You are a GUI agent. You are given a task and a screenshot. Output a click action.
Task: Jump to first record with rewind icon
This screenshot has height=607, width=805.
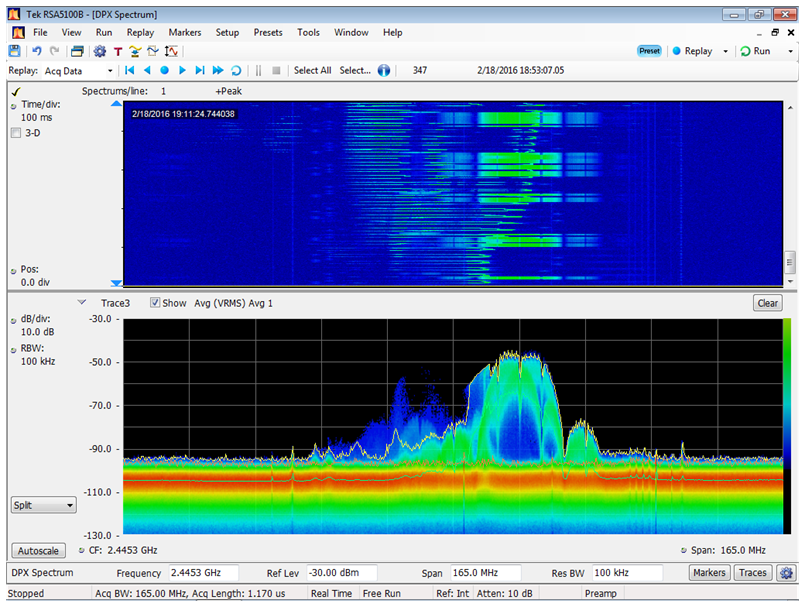tap(130, 70)
